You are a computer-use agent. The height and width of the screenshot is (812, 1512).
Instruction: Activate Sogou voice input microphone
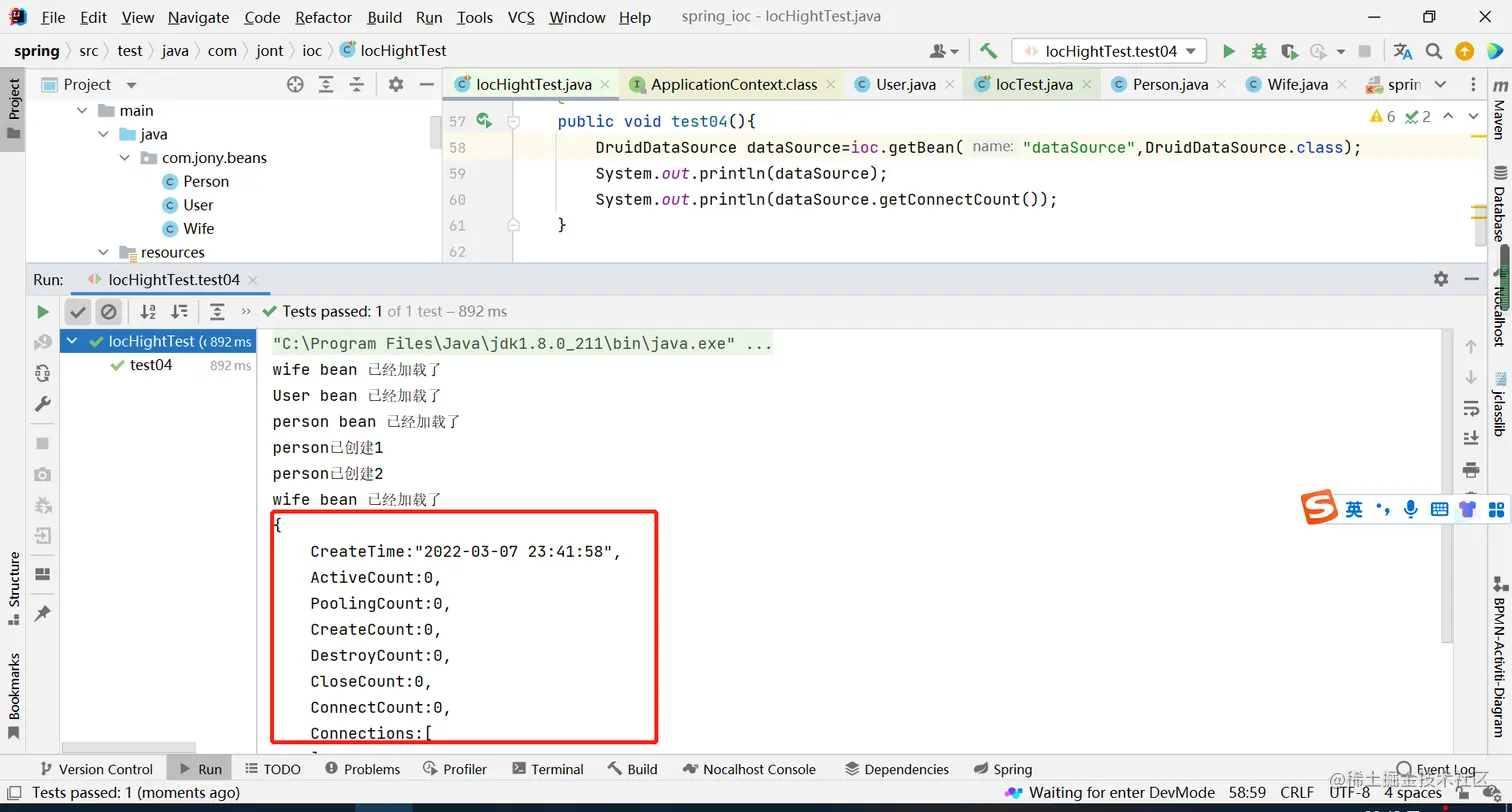[x=1411, y=509]
